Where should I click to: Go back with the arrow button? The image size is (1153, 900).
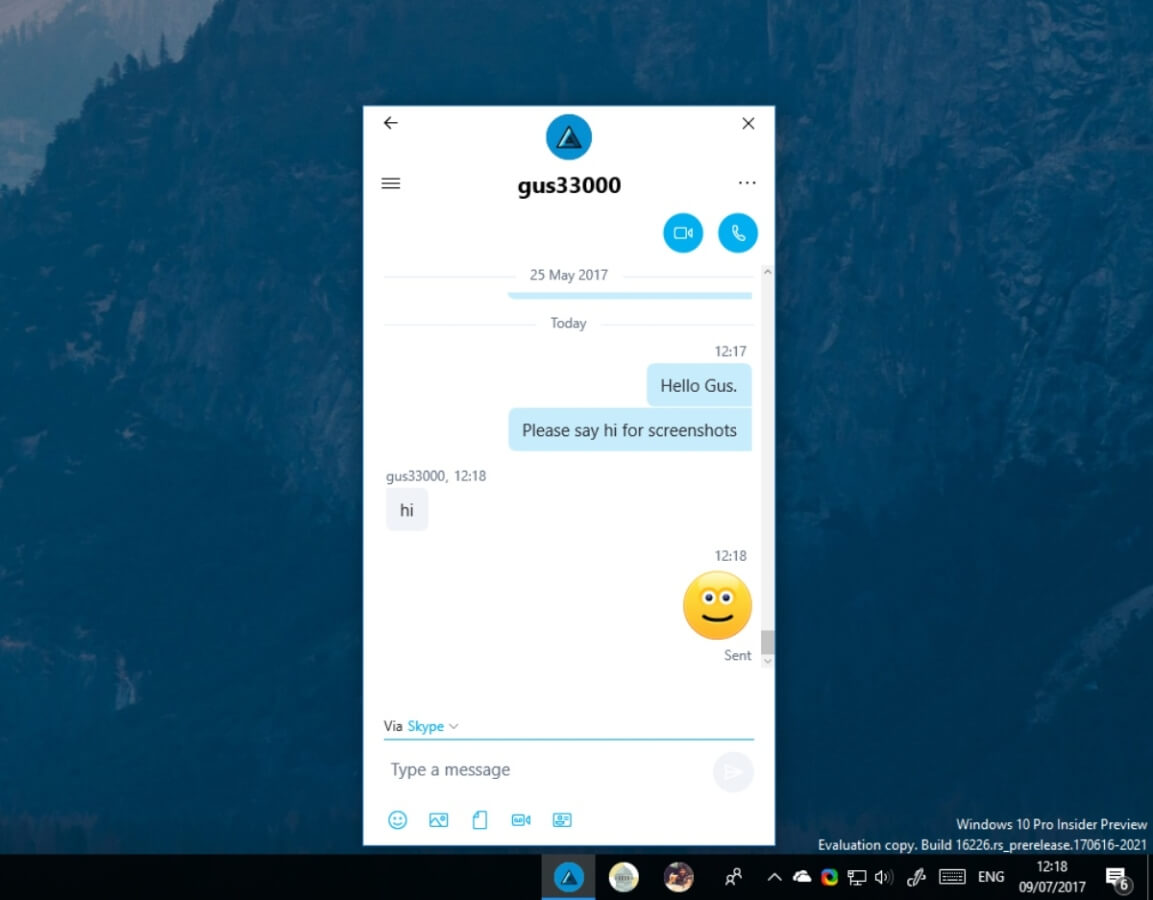click(390, 123)
